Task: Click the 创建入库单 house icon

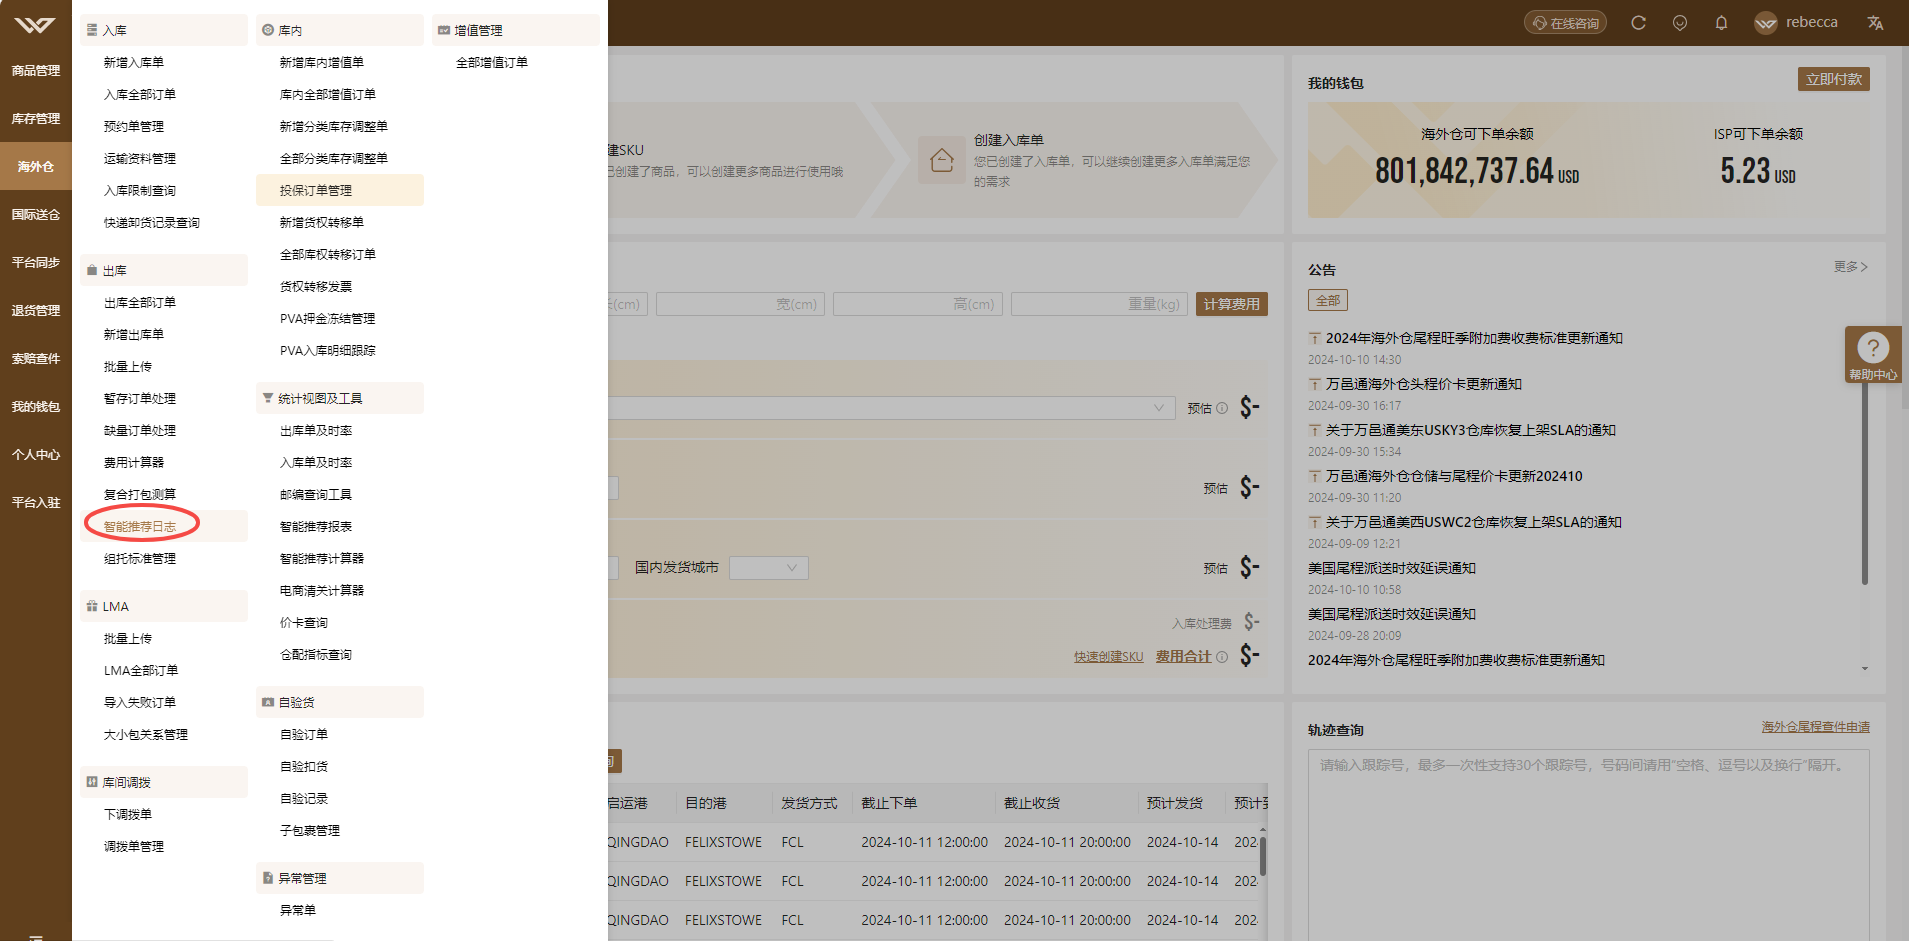Action: (x=941, y=161)
